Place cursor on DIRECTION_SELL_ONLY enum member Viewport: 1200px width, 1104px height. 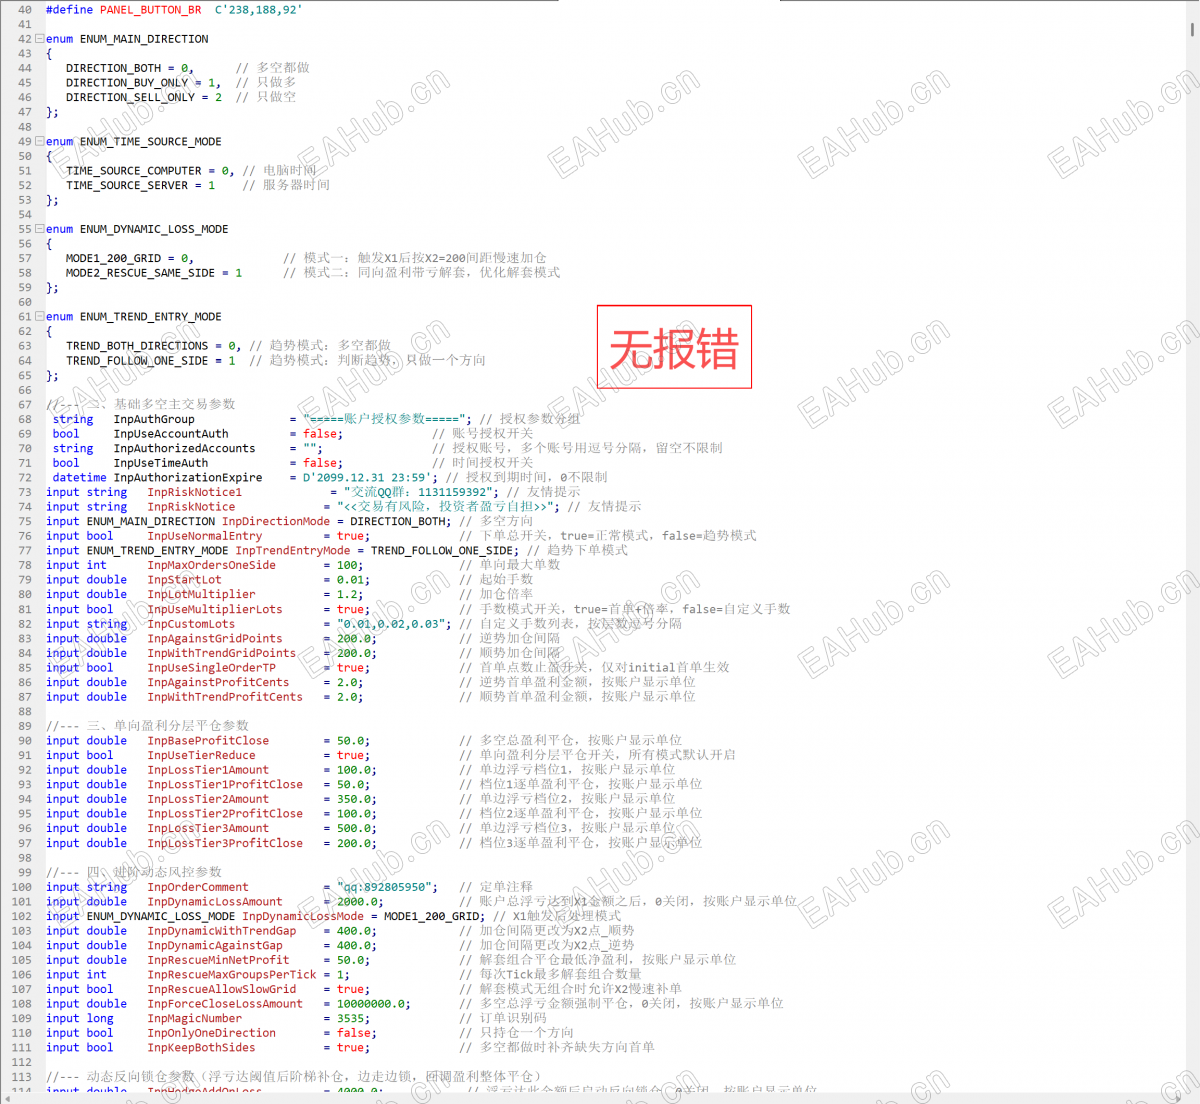point(130,97)
